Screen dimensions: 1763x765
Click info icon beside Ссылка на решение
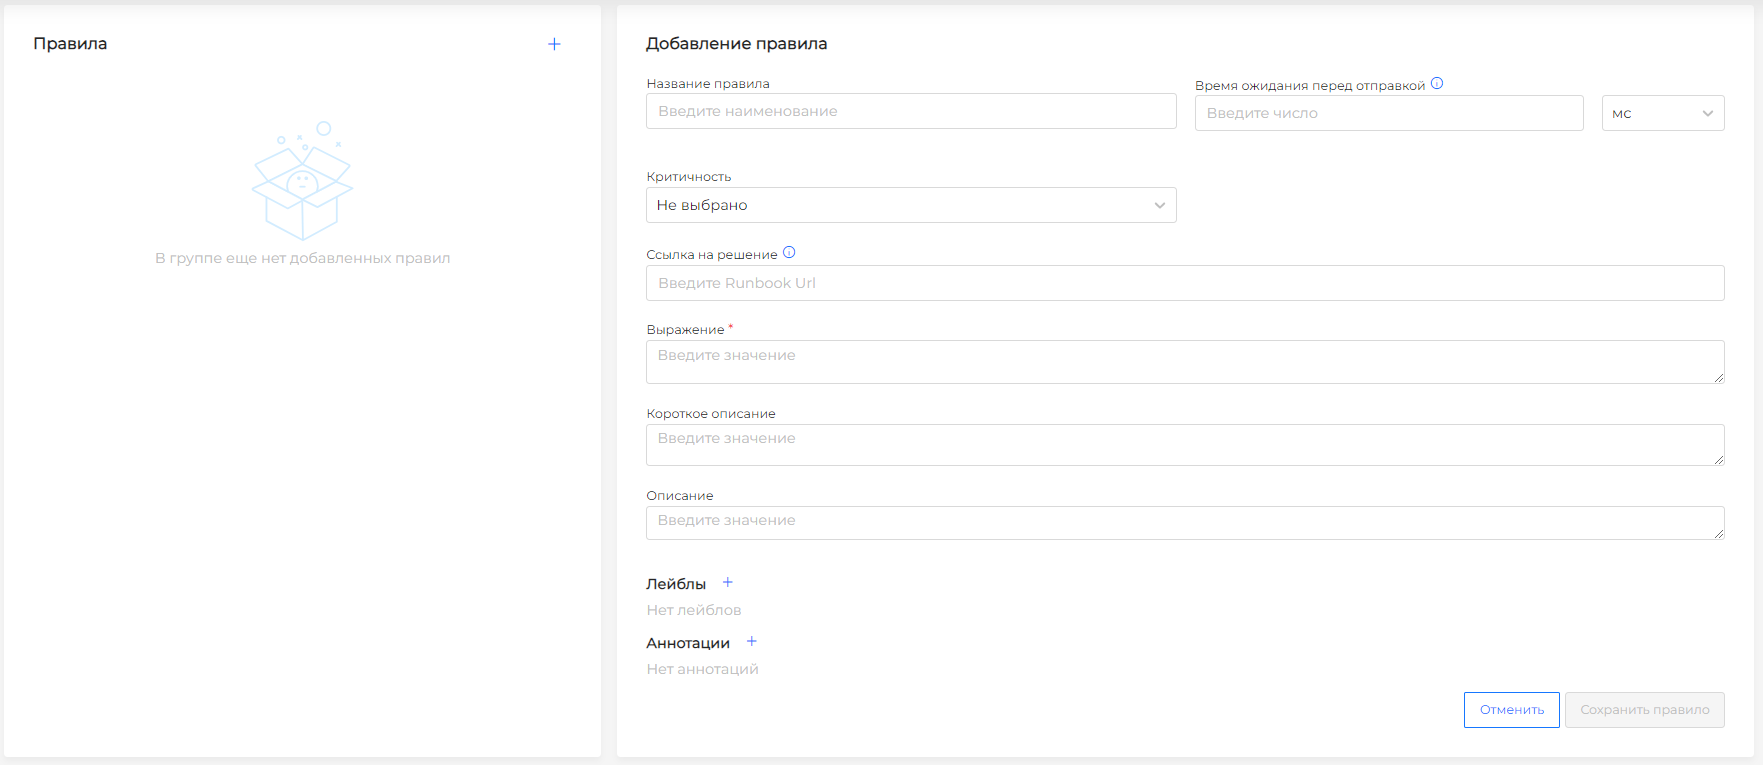click(x=789, y=253)
